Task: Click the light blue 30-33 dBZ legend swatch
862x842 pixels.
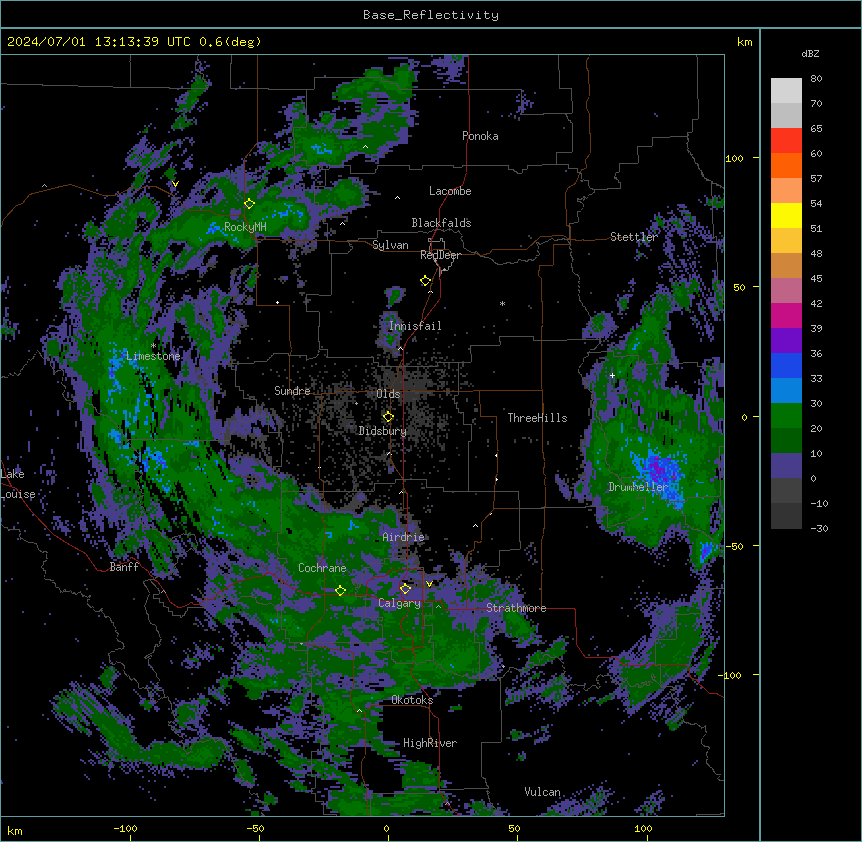Action: click(786, 391)
